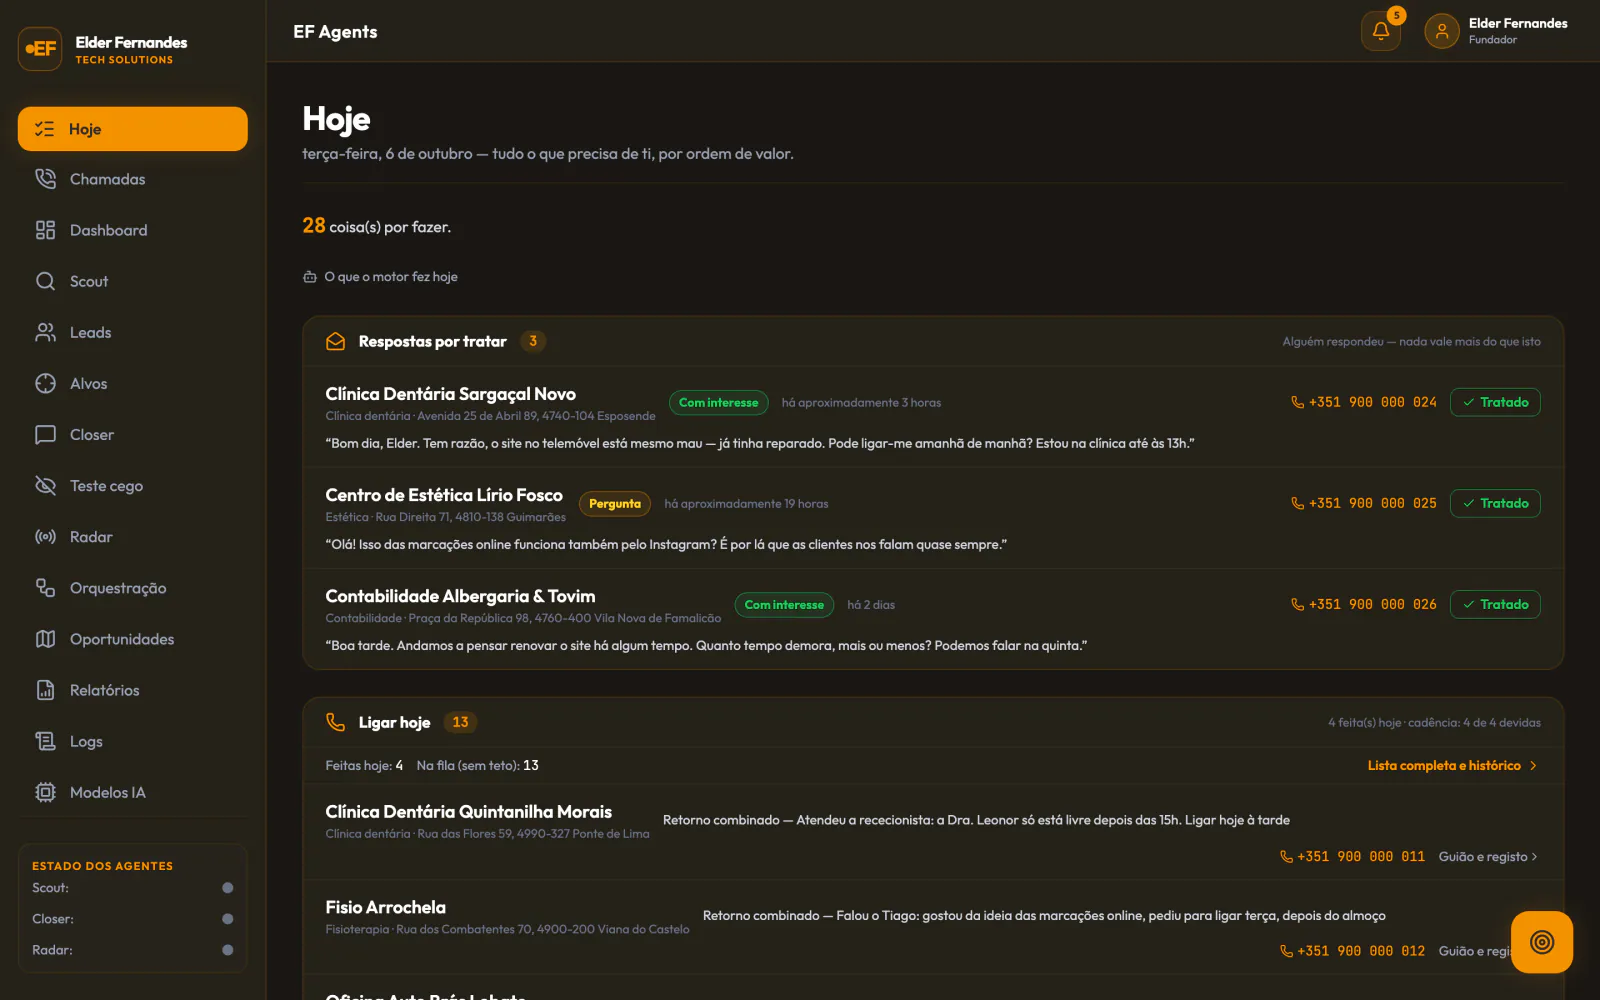This screenshot has width=1600, height=1000.
Task: Click the Scout agent status dot
Action: (x=228, y=888)
